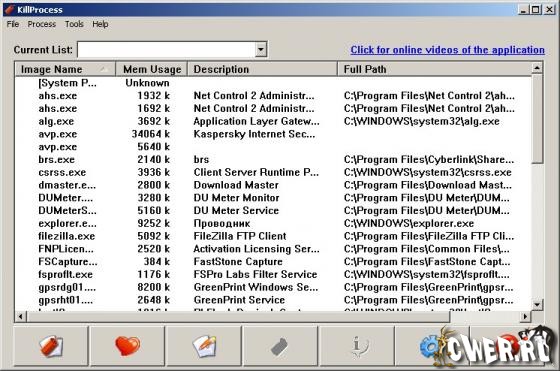The width and height of the screenshot is (560, 371).
Task: Sort by the Description column header
Action: [262, 69]
